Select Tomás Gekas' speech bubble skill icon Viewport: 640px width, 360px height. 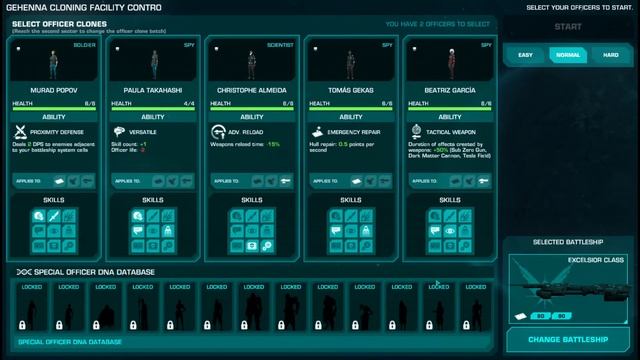tap(336, 231)
